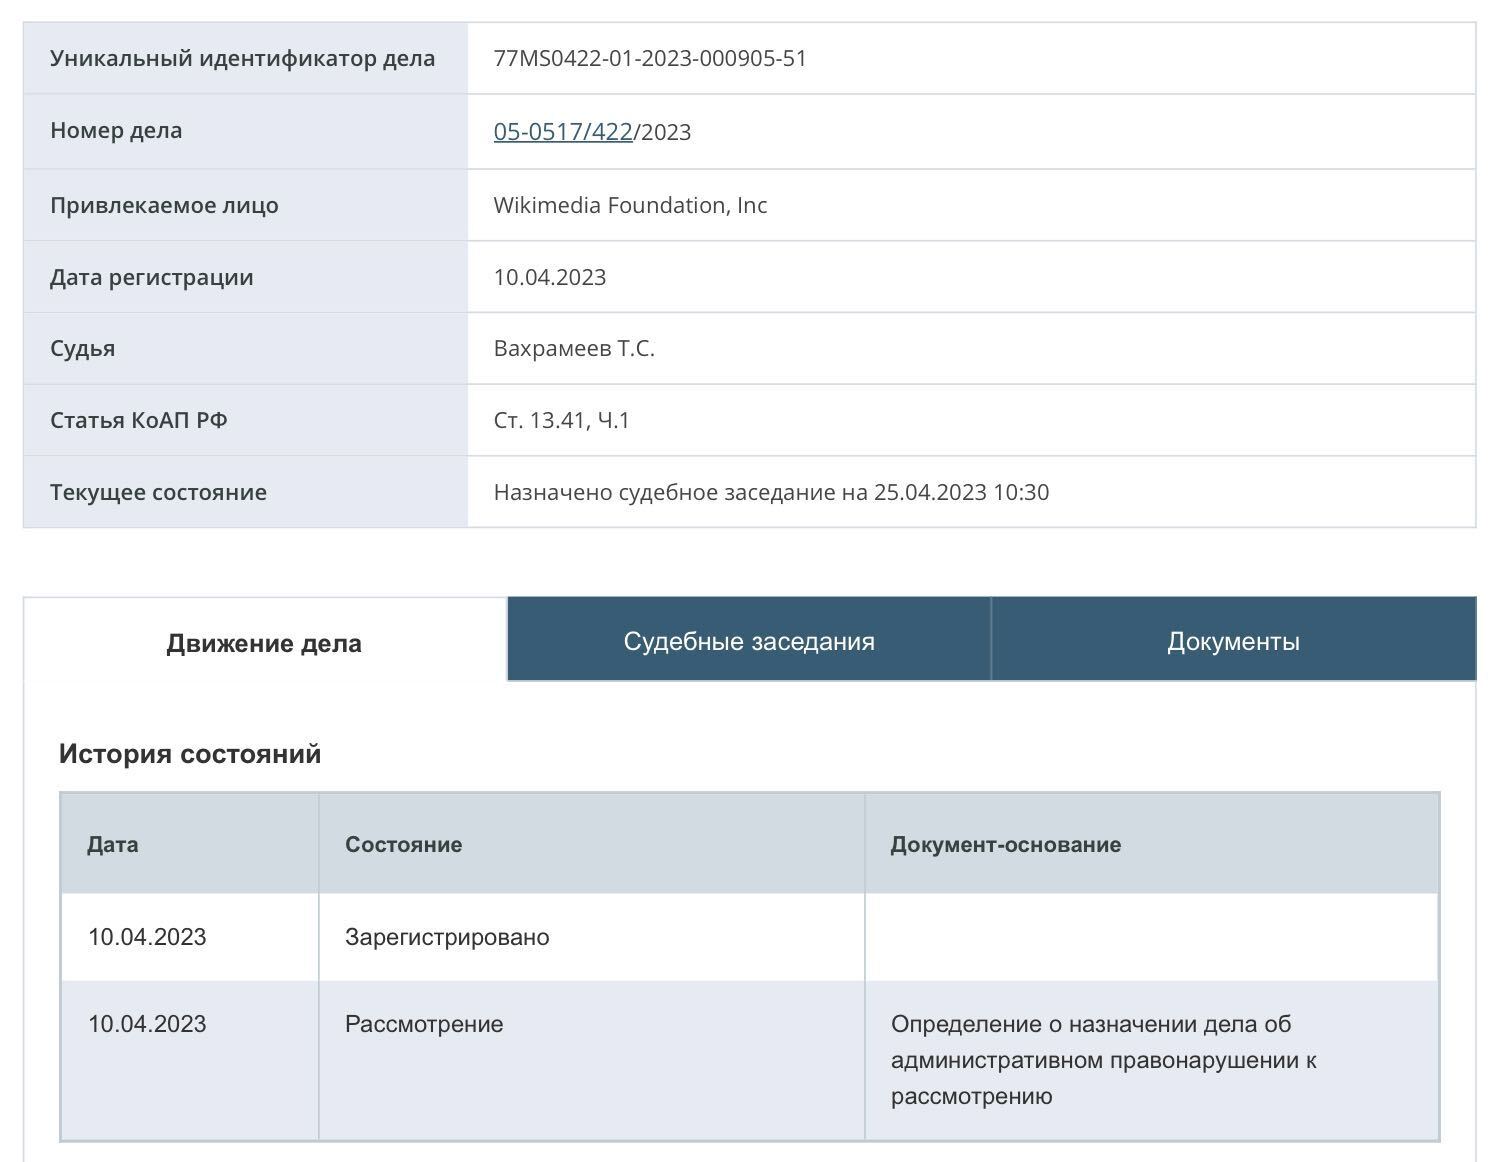Click the Wikimedia Foundation, Inc value
This screenshot has height=1162, width=1498.
(x=630, y=205)
